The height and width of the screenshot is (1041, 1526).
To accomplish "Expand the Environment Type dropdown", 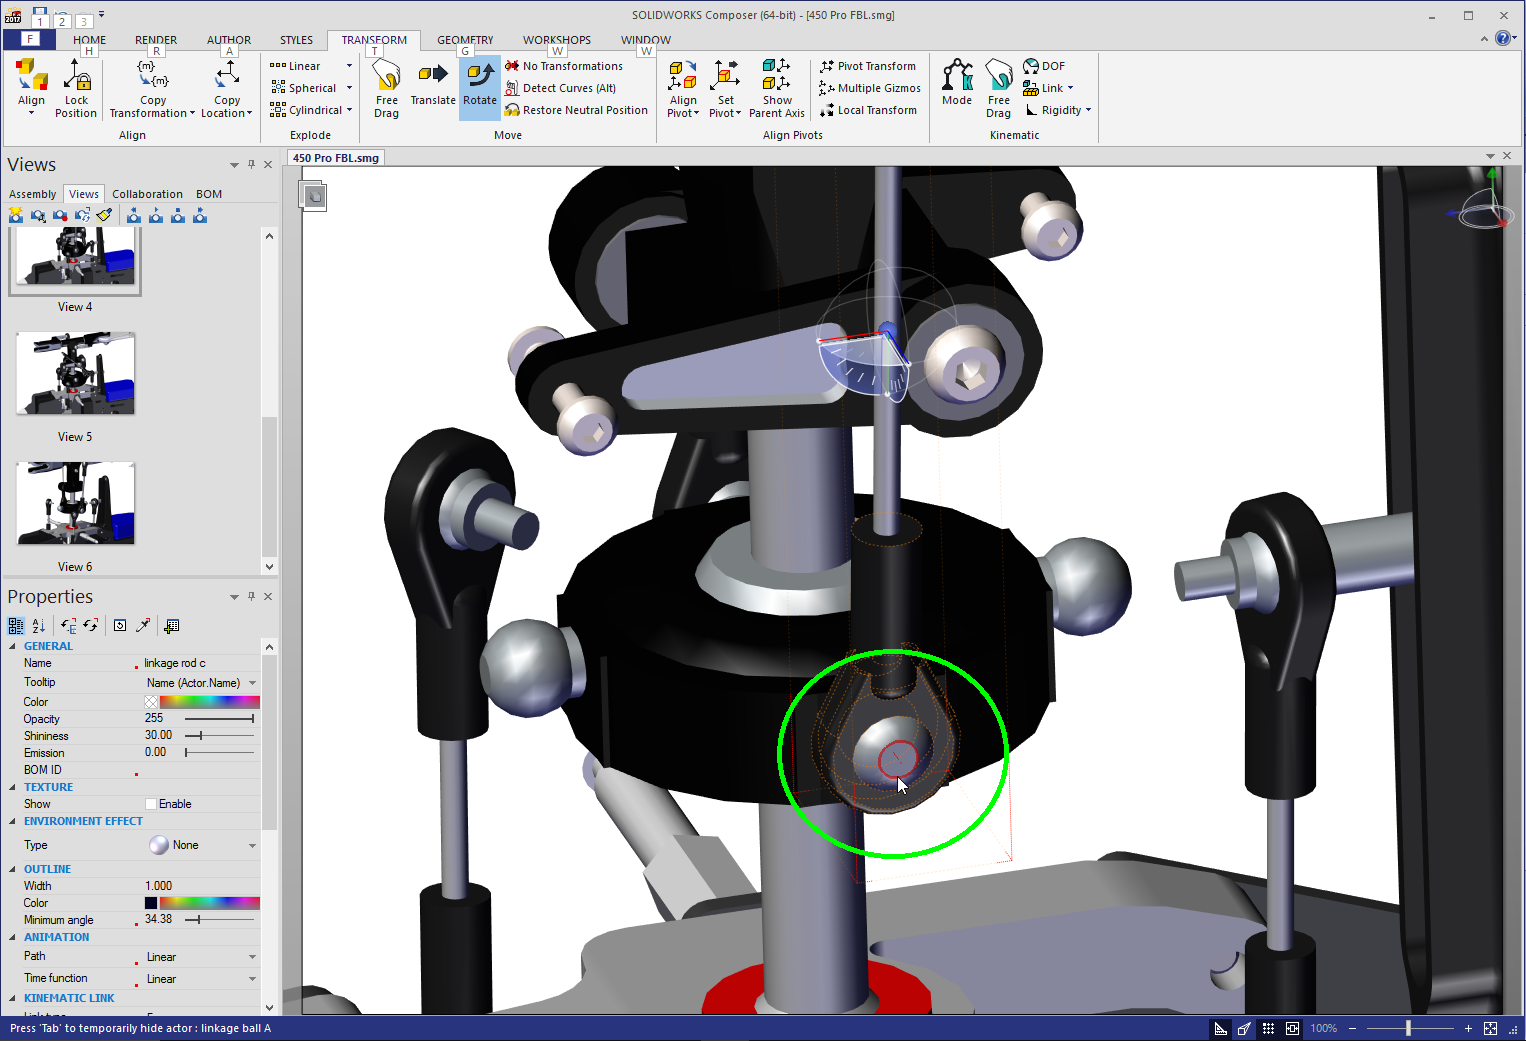I will coord(252,845).
